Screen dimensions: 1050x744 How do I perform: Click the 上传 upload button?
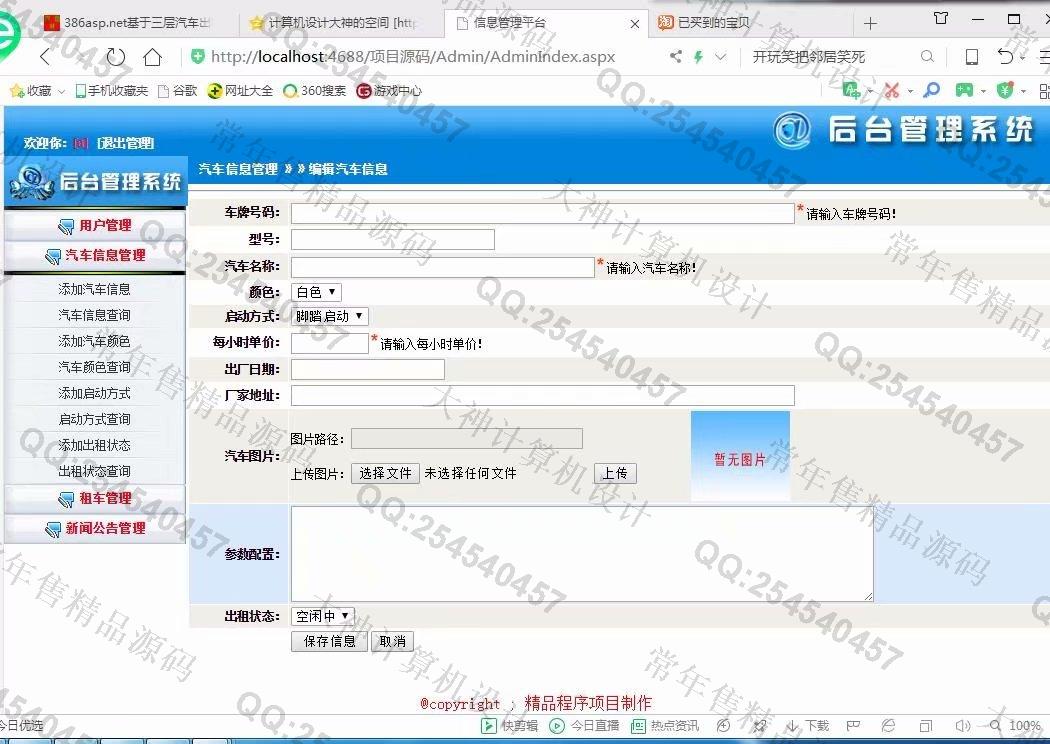pyautogui.click(x=615, y=473)
